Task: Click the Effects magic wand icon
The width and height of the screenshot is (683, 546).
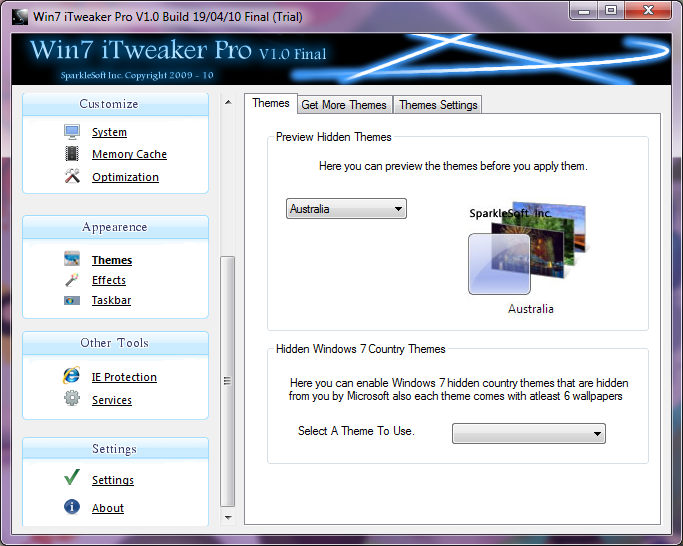Action: 72,280
